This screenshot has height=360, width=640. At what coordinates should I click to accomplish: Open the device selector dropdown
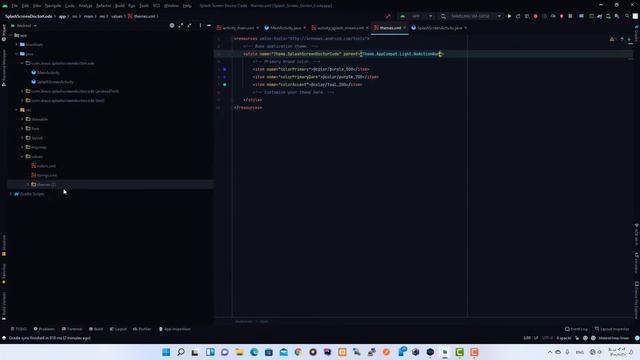(471, 16)
